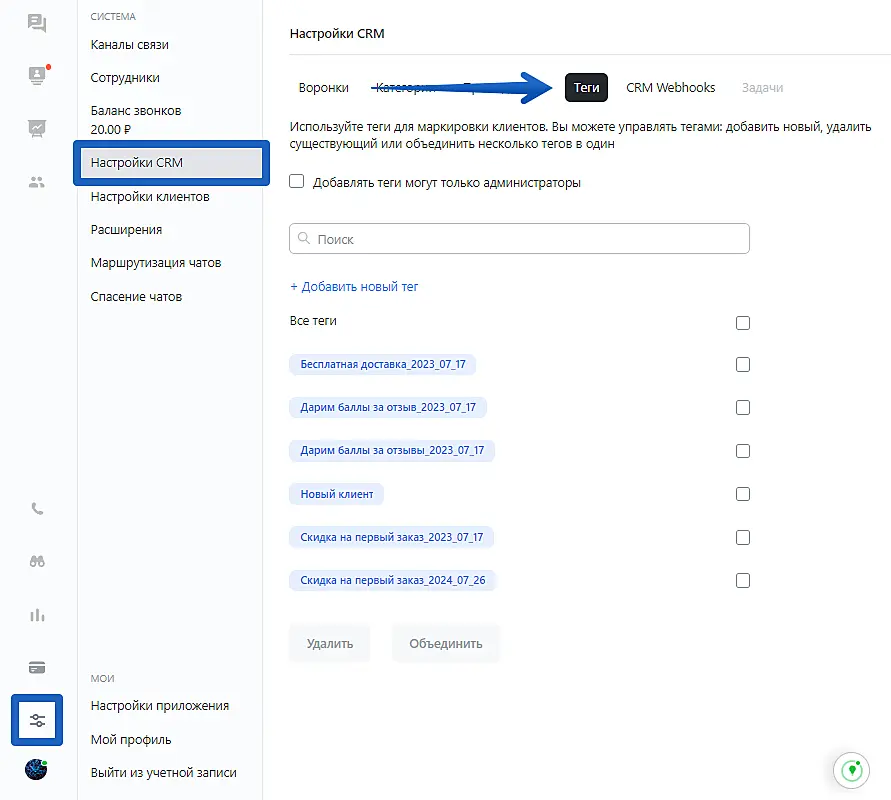Open the bar chart statistics icon
The height and width of the screenshot is (800, 891).
click(x=37, y=615)
